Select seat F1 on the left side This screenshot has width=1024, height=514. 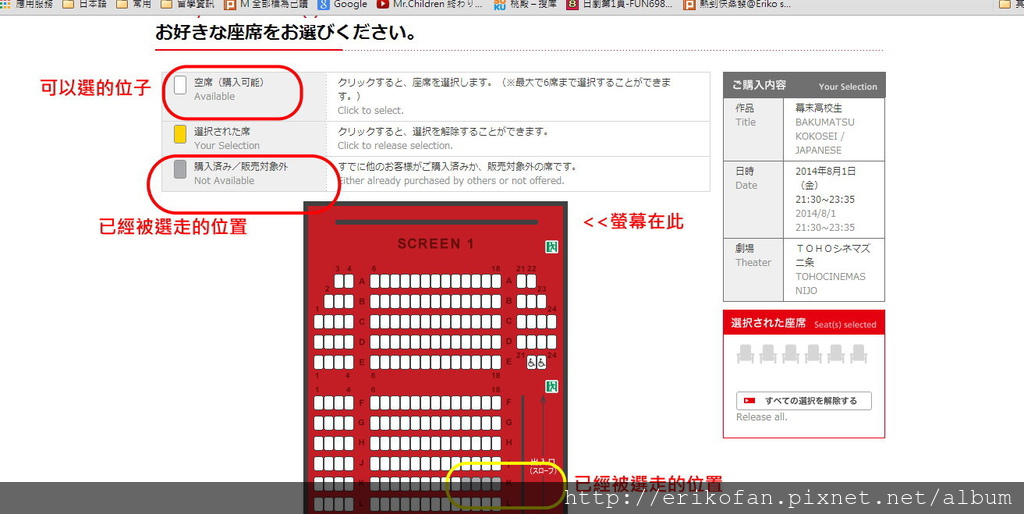coord(319,402)
